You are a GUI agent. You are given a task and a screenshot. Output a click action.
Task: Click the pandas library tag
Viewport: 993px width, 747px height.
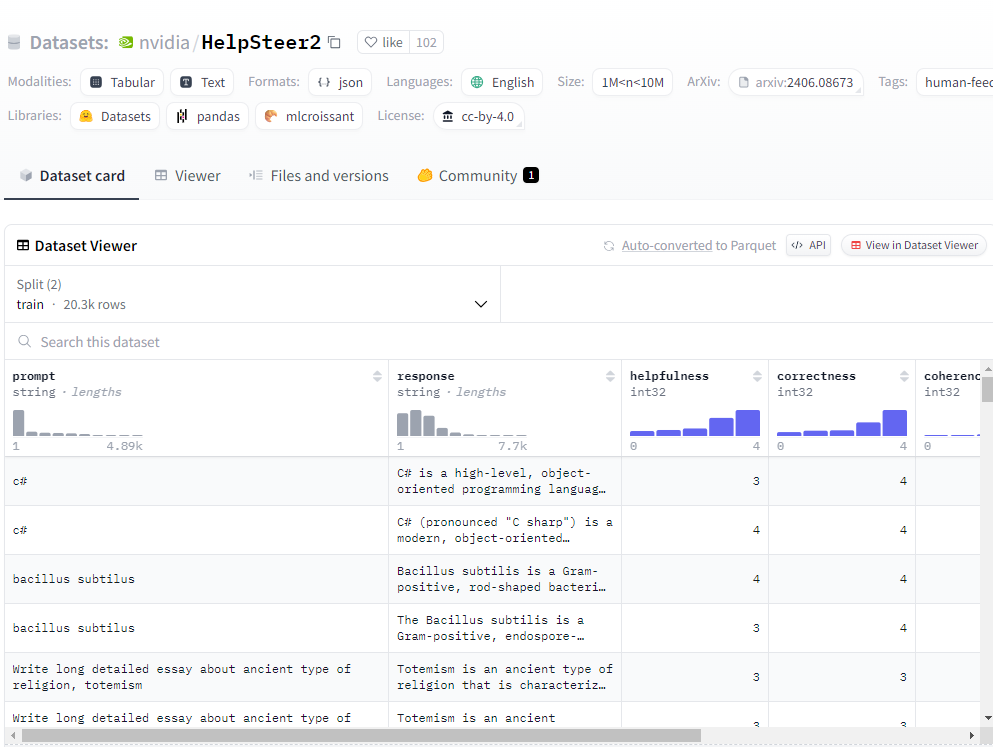pyautogui.click(x=208, y=116)
